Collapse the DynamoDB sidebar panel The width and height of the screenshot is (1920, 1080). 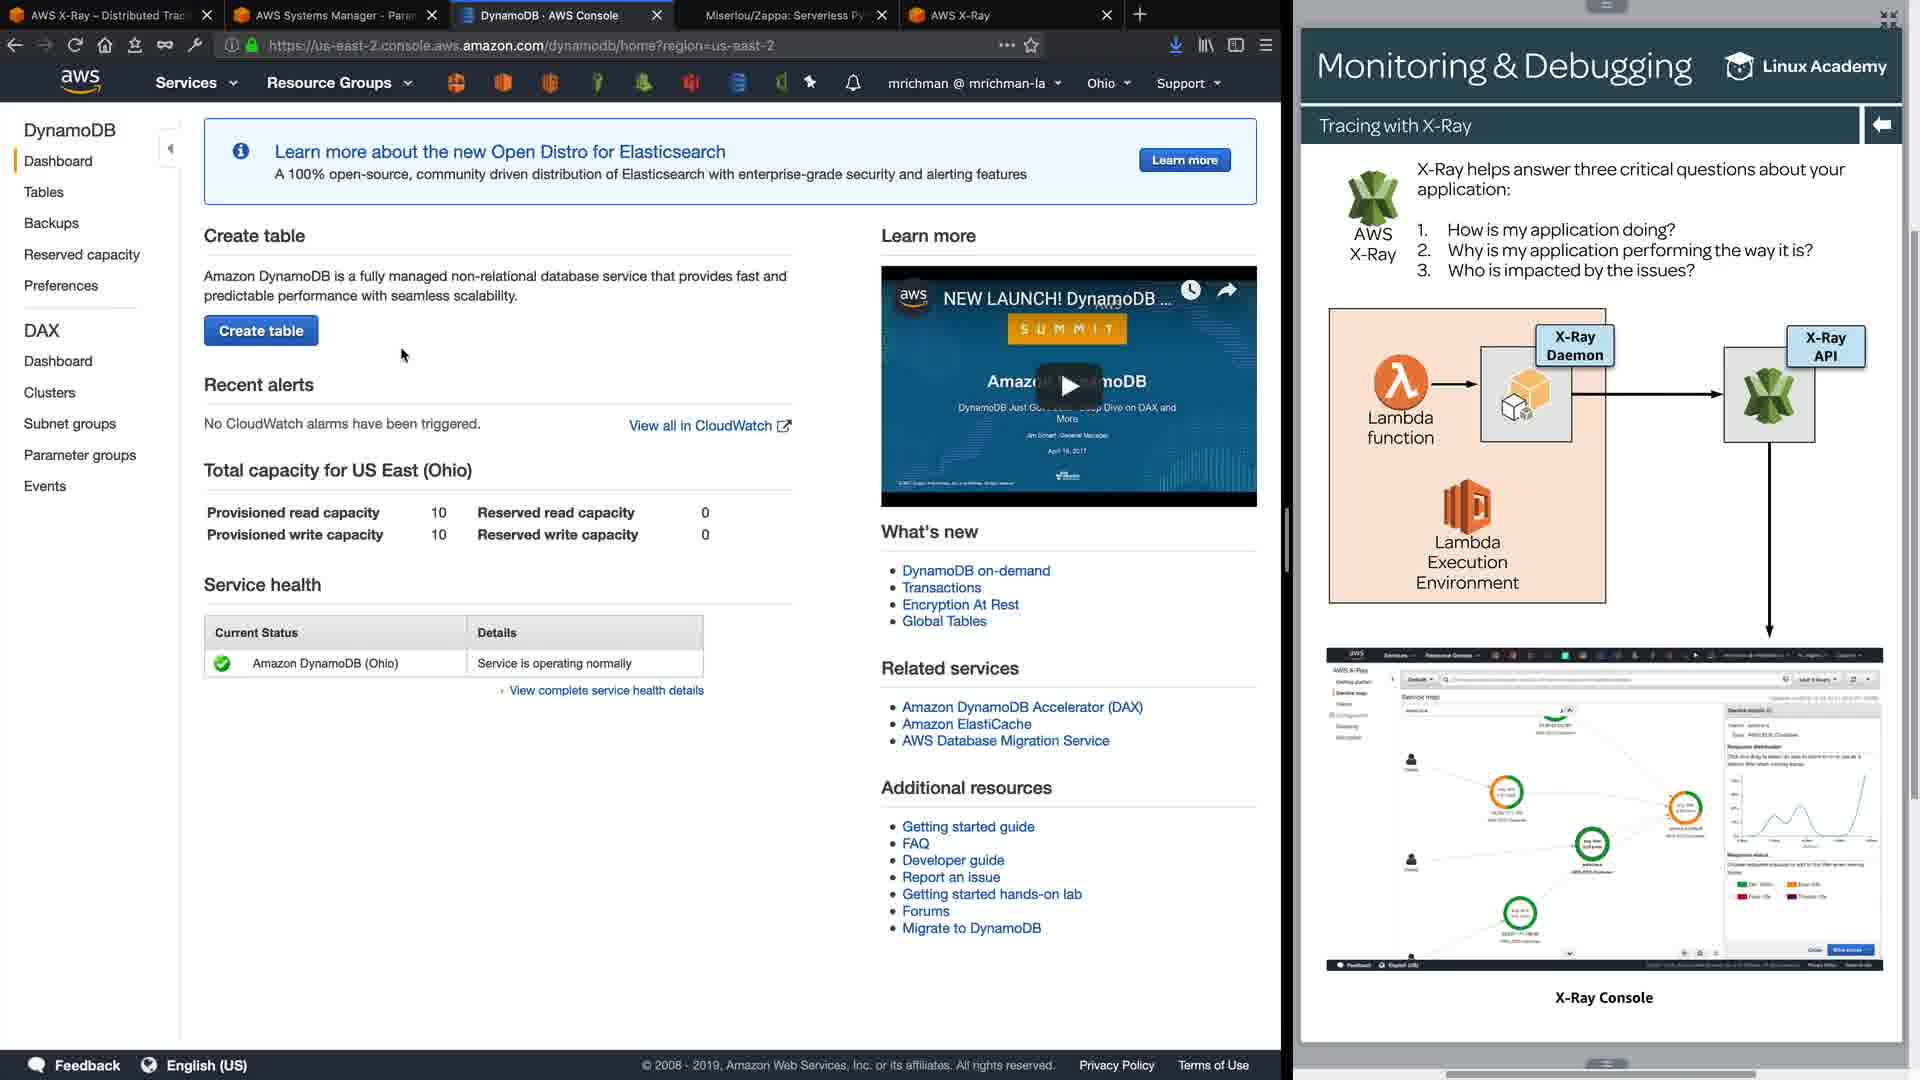point(170,149)
